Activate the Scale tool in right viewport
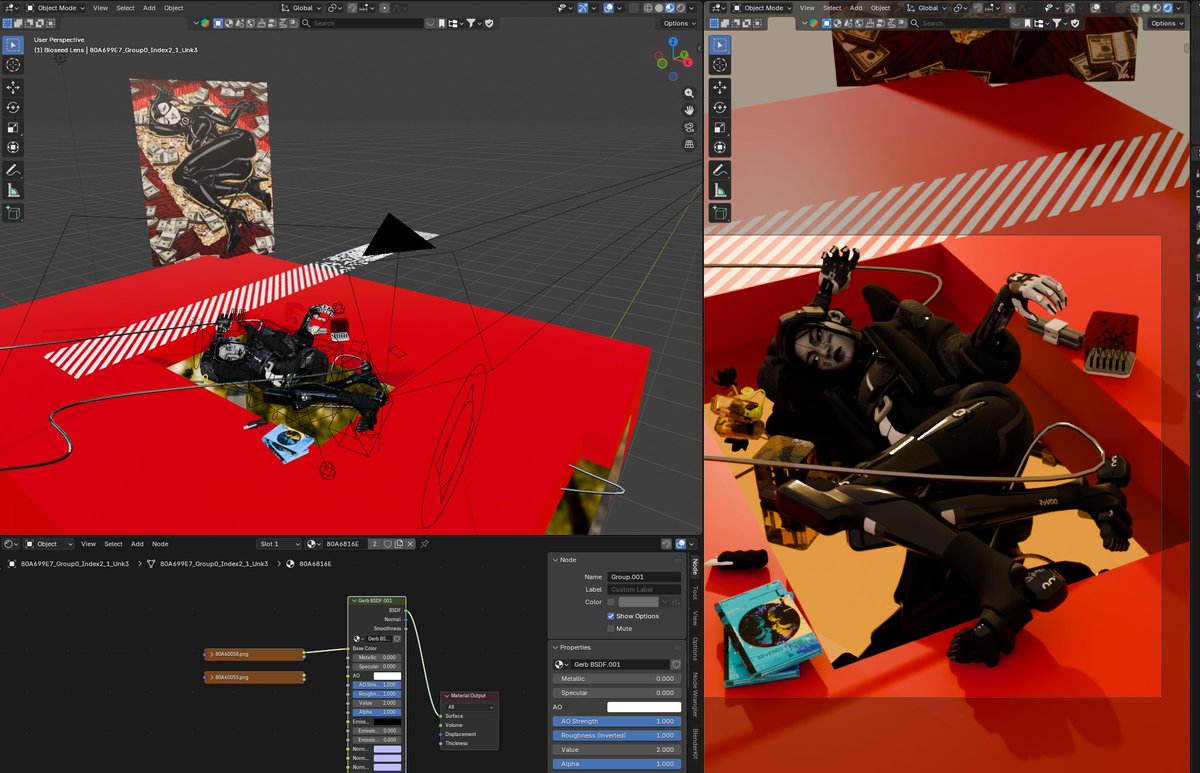Image resolution: width=1200 pixels, height=773 pixels. [x=720, y=128]
